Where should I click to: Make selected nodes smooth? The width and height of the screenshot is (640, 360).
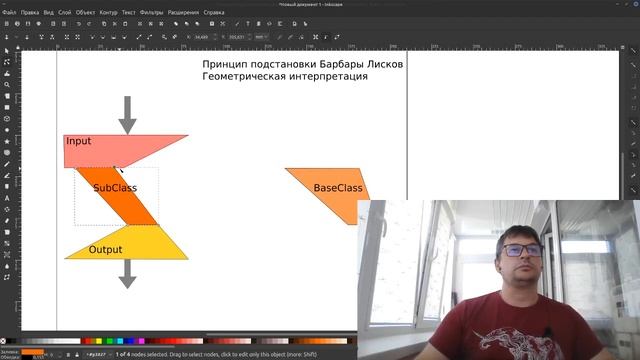point(103,37)
